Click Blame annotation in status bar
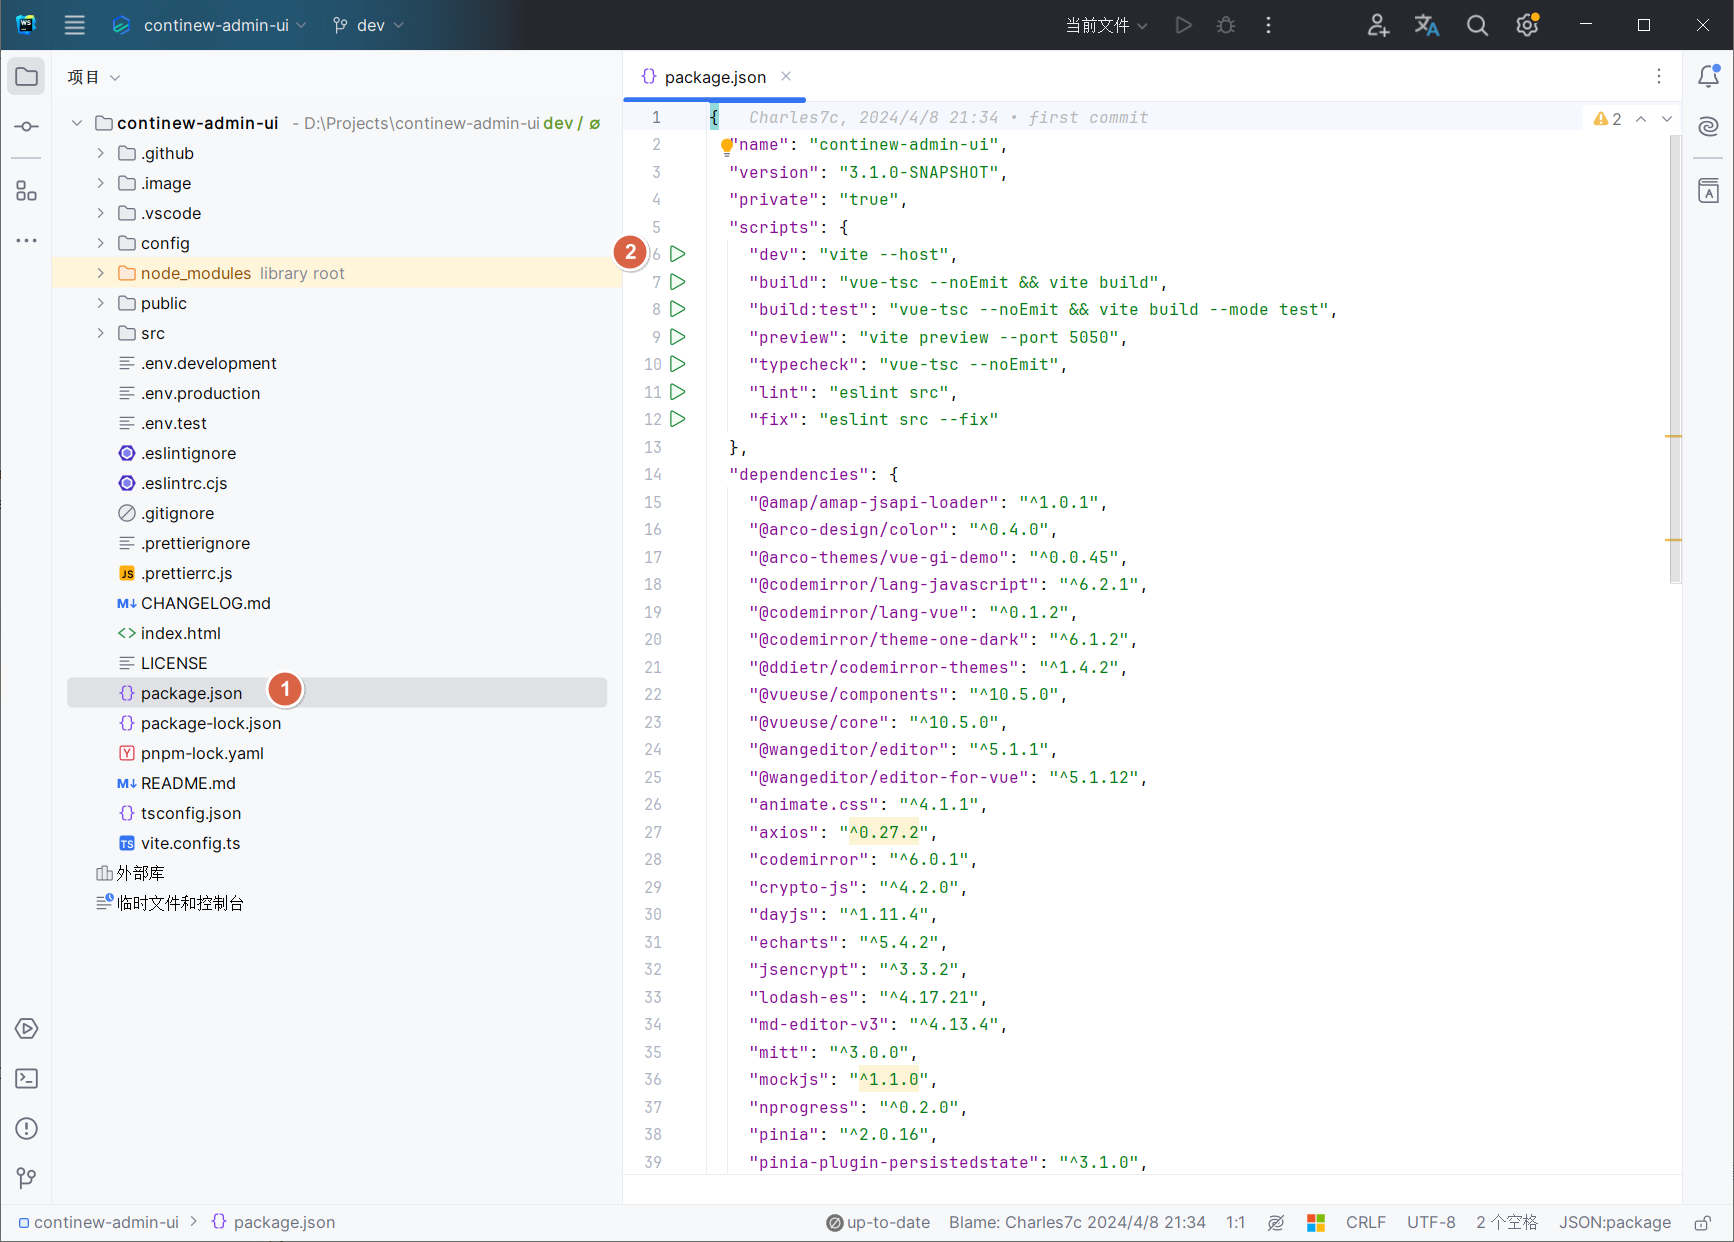The width and height of the screenshot is (1734, 1242). point(1077,1223)
